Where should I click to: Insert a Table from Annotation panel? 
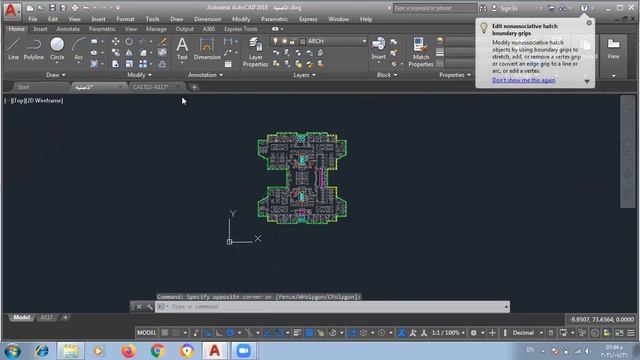(228, 64)
